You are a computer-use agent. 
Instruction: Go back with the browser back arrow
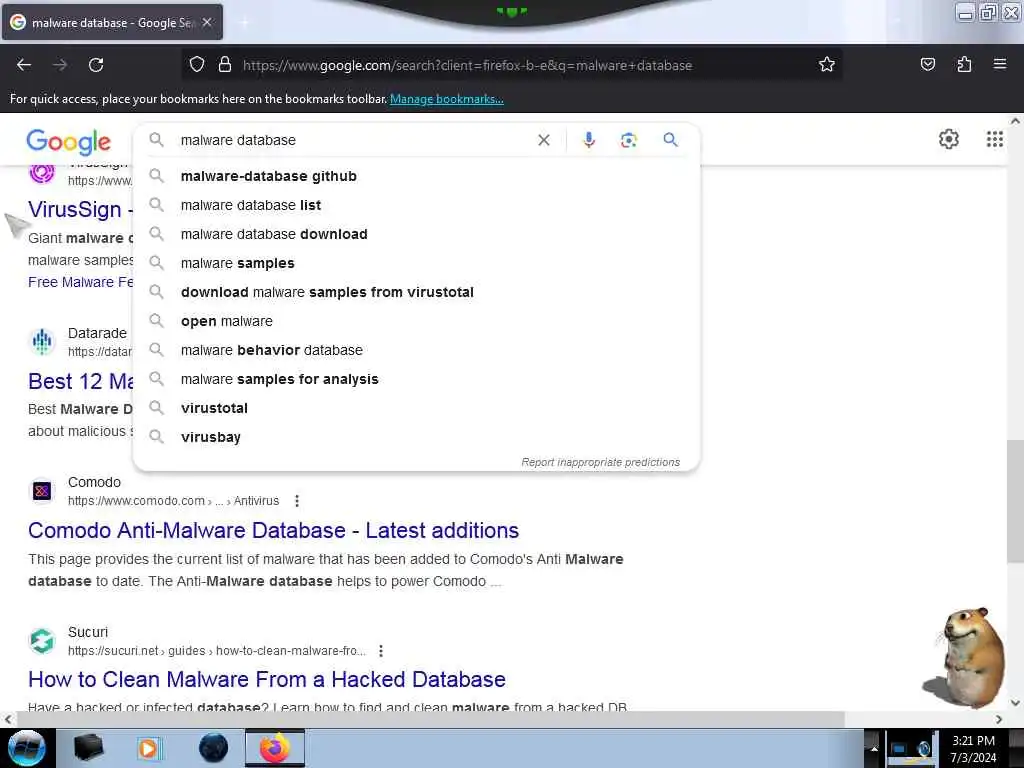point(24,65)
